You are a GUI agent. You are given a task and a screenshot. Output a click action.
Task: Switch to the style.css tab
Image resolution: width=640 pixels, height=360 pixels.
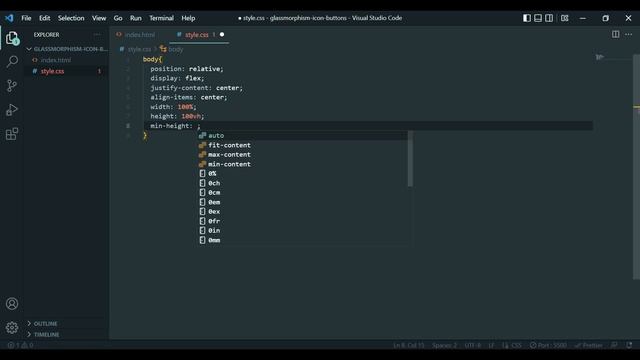tap(197, 35)
